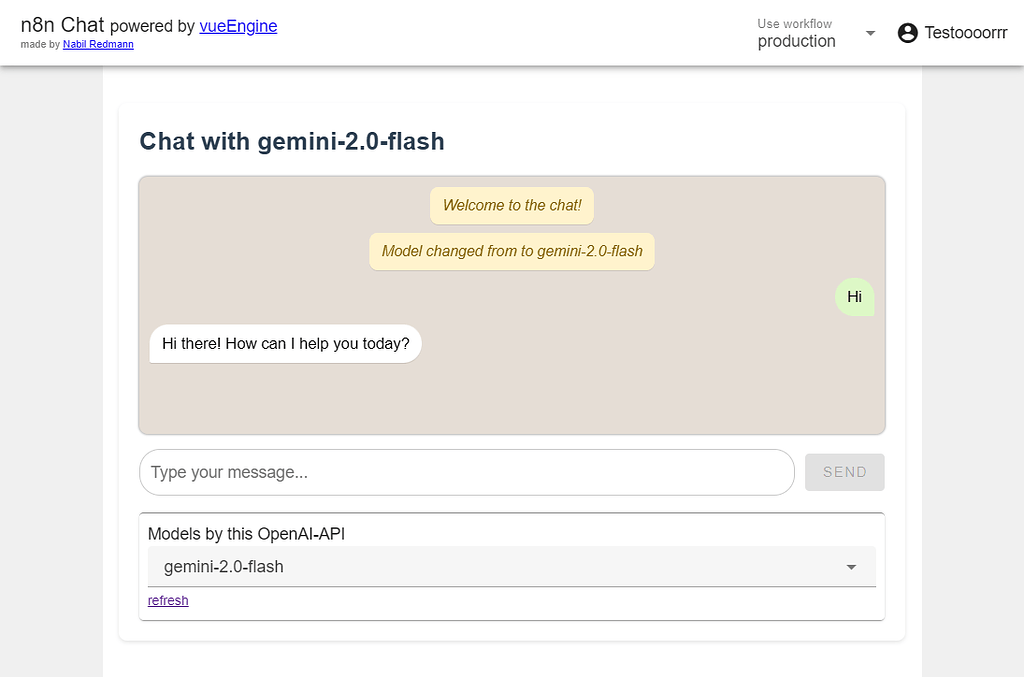Viewport: 1024px width, 677px height.
Task: Select the 'Hi' message bubble
Action: click(x=854, y=297)
